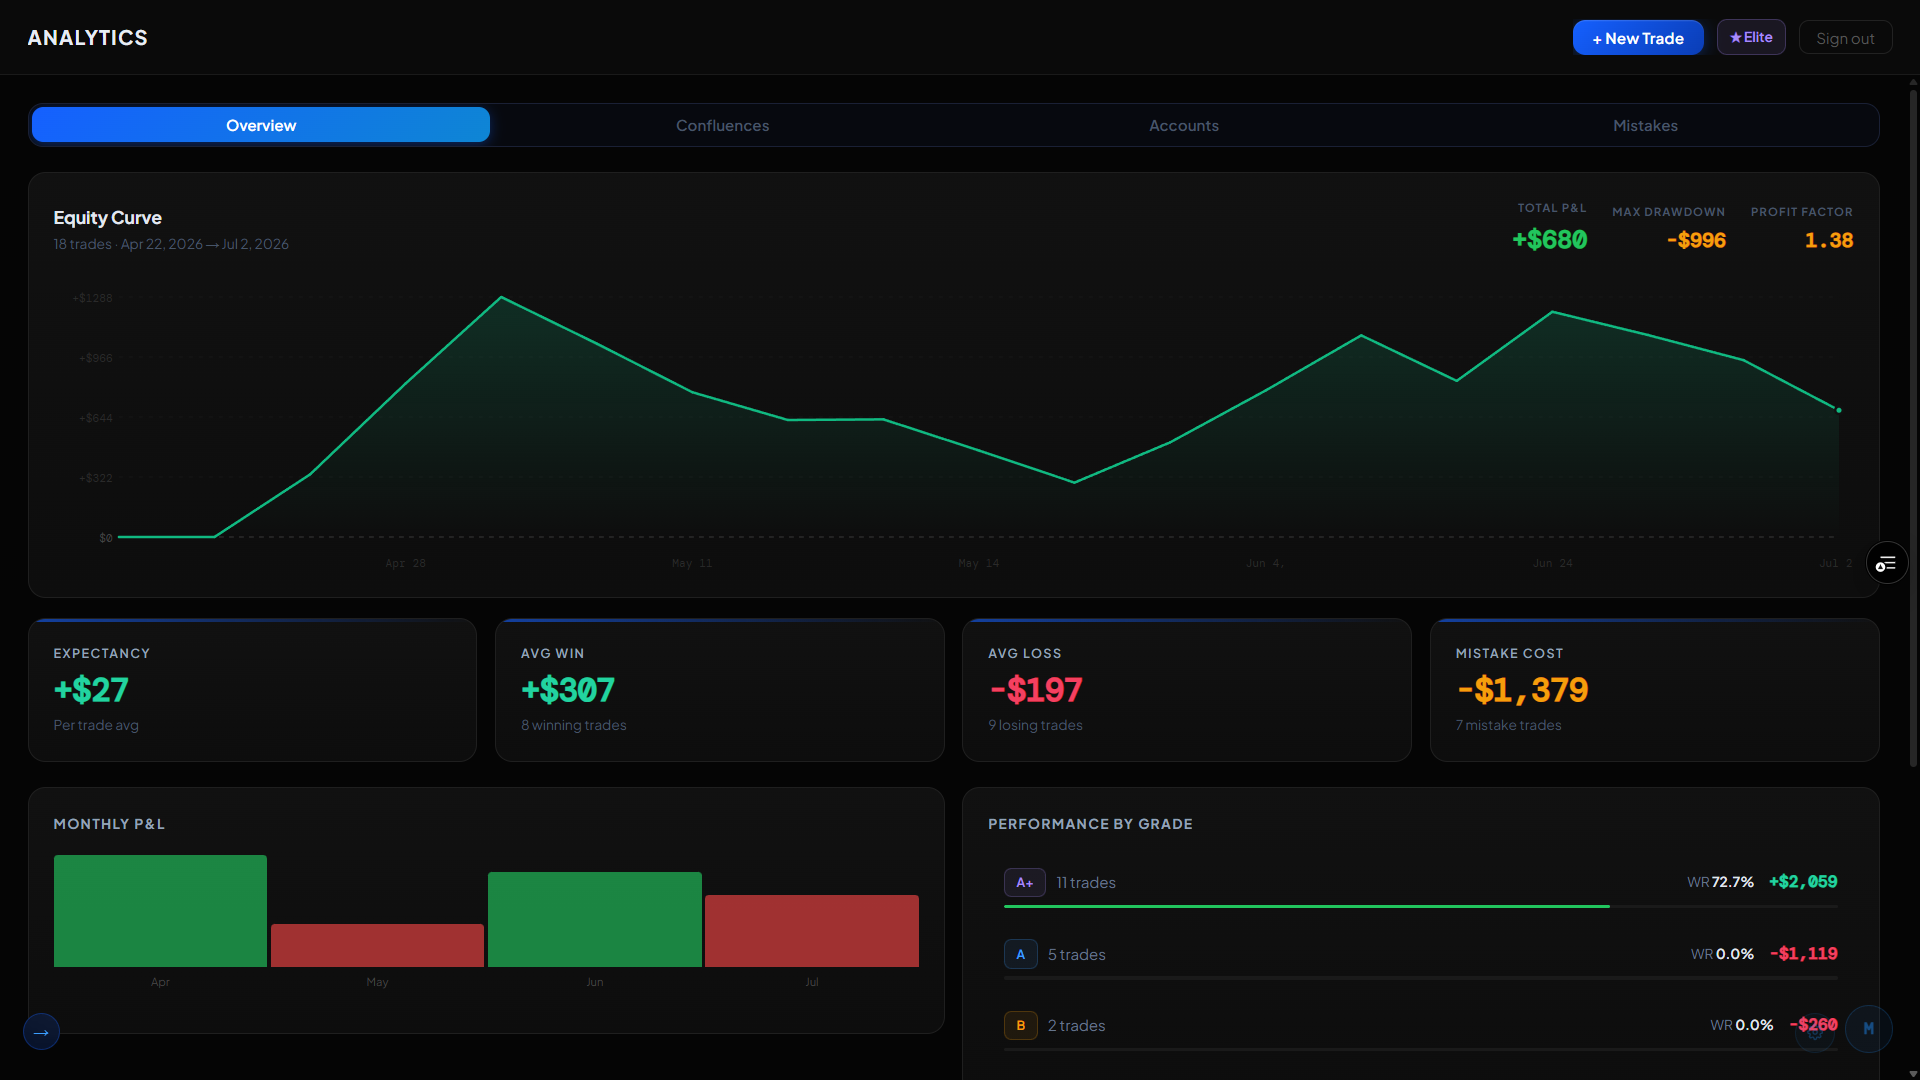Screen dimensions: 1920x1080
Task: Click the Performance by Grade heading
Action: pos(1090,824)
